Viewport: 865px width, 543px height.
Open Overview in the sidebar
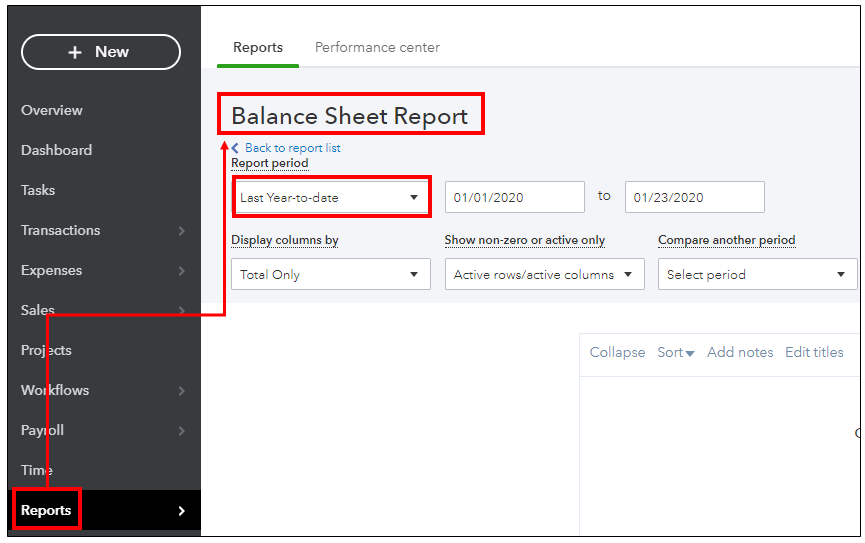(x=52, y=110)
